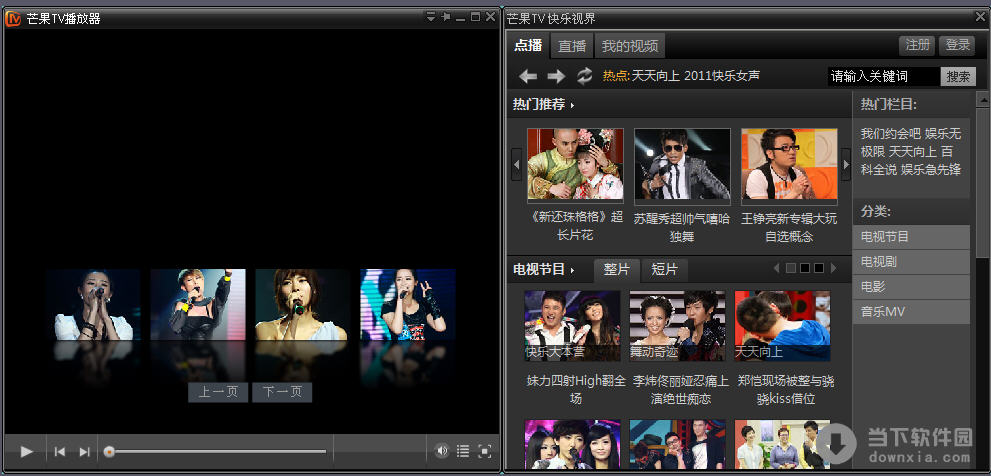Click title 妹力四射High翻全场
Viewport: 991px width, 476px height.
[x=576, y=390]
